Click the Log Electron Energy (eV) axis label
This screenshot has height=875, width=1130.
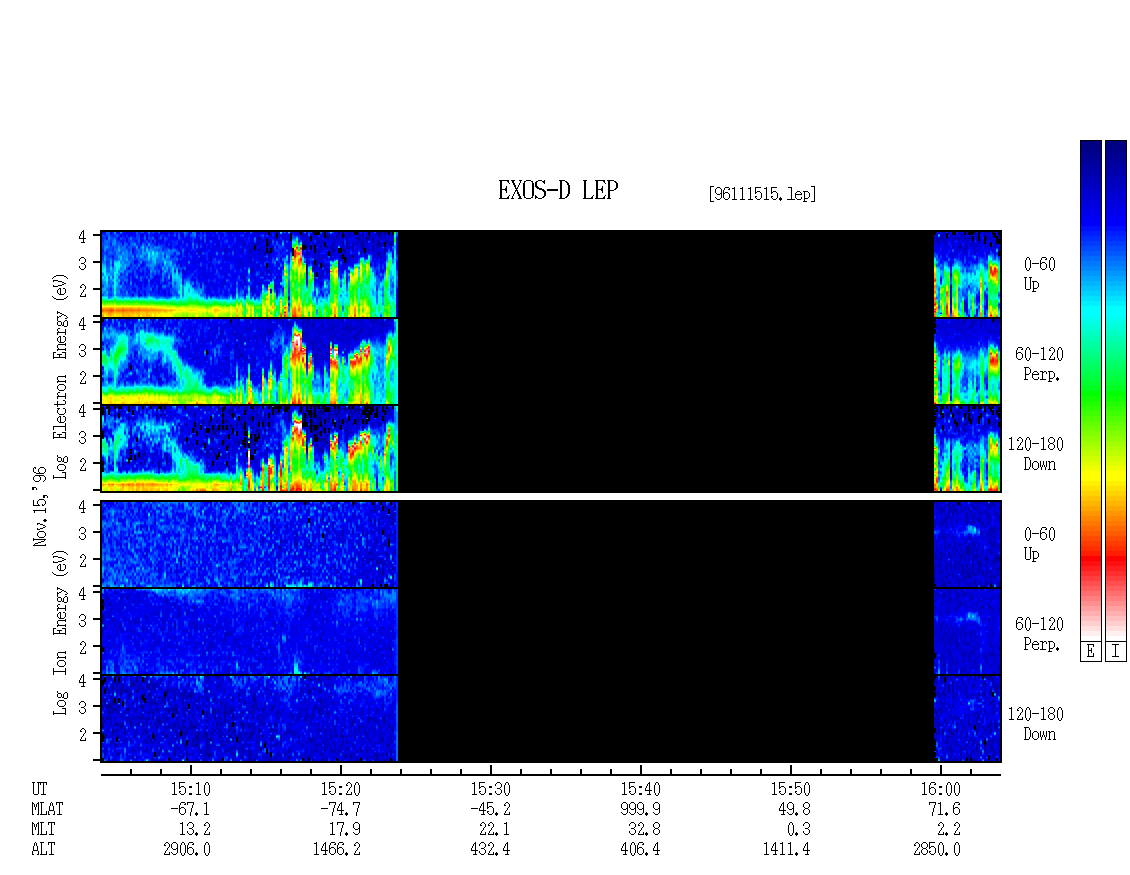tap(61, 376)
